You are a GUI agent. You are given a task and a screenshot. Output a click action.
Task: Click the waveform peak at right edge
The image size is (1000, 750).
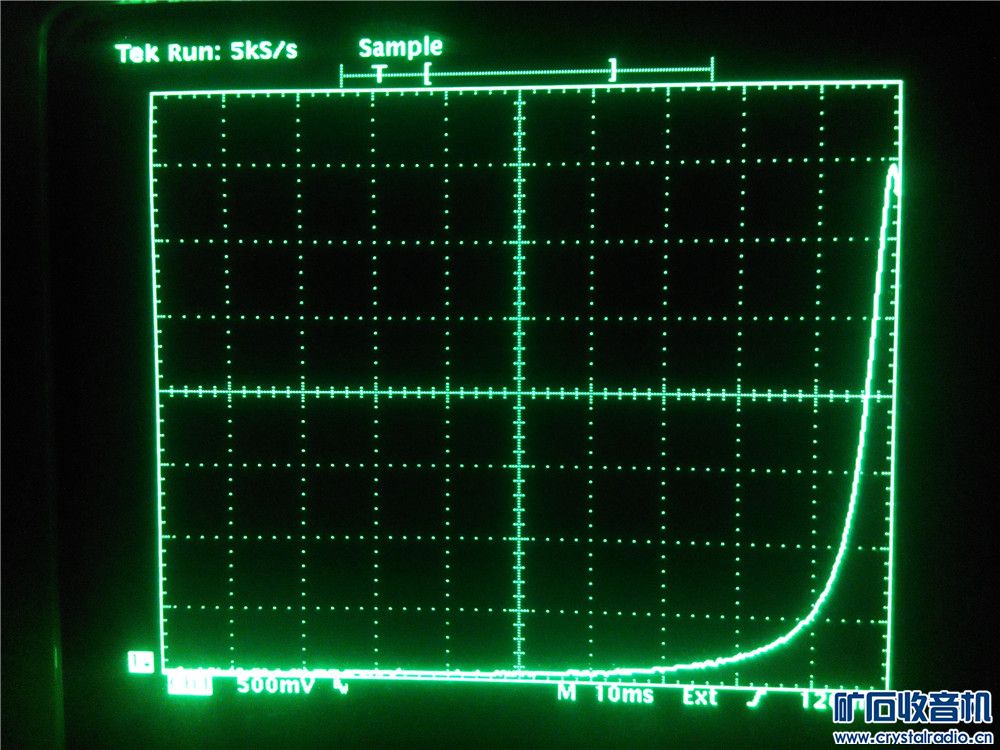coord(892,171)
